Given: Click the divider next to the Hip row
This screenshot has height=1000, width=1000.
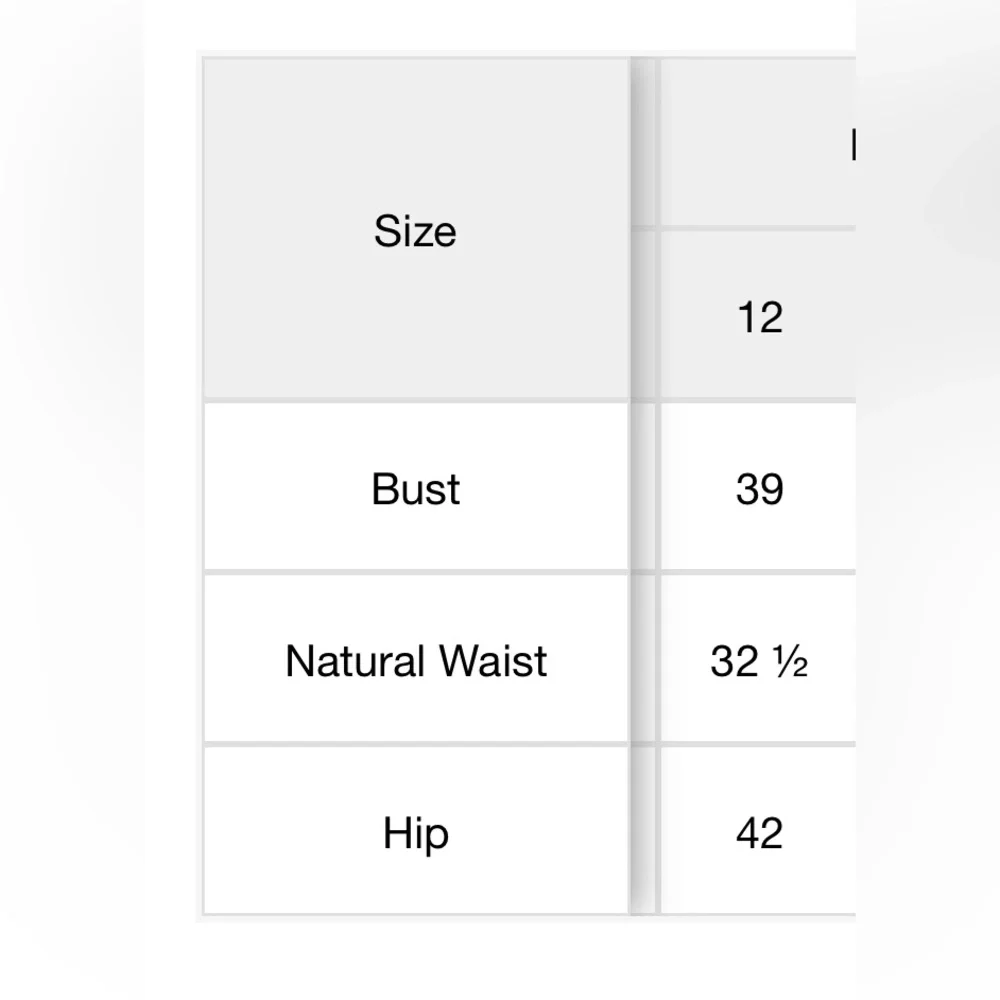Looking at the screenshot, I should point(643,830).
